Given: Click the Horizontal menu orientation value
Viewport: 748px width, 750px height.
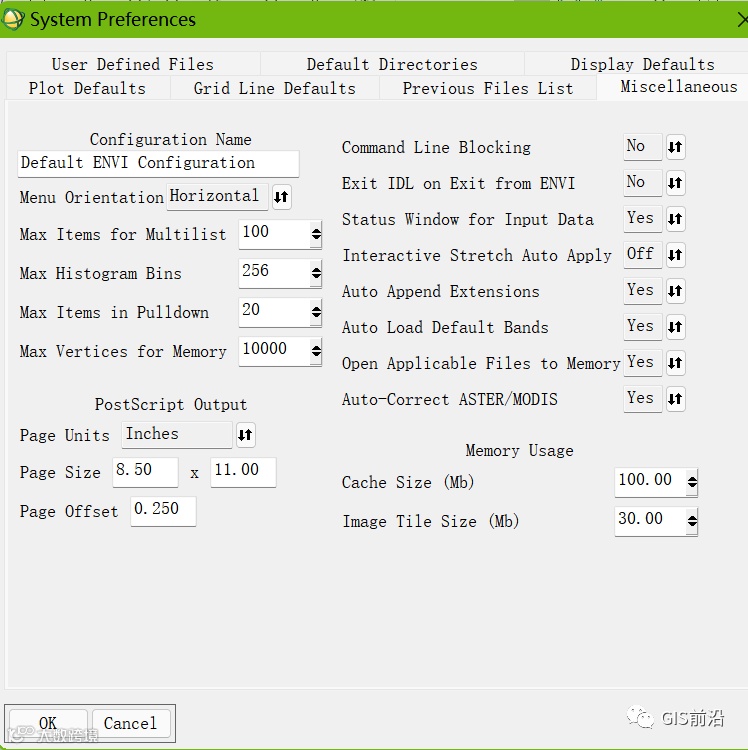Looking at the screenshot, I should [217, 197].
